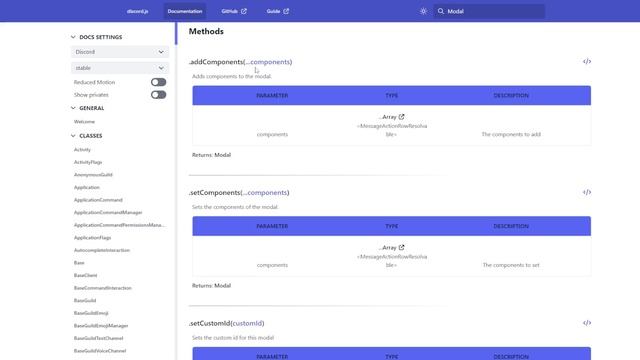Open the AnonymousGuild class
The image size is (640, 360).
click(x=93, y=175)
